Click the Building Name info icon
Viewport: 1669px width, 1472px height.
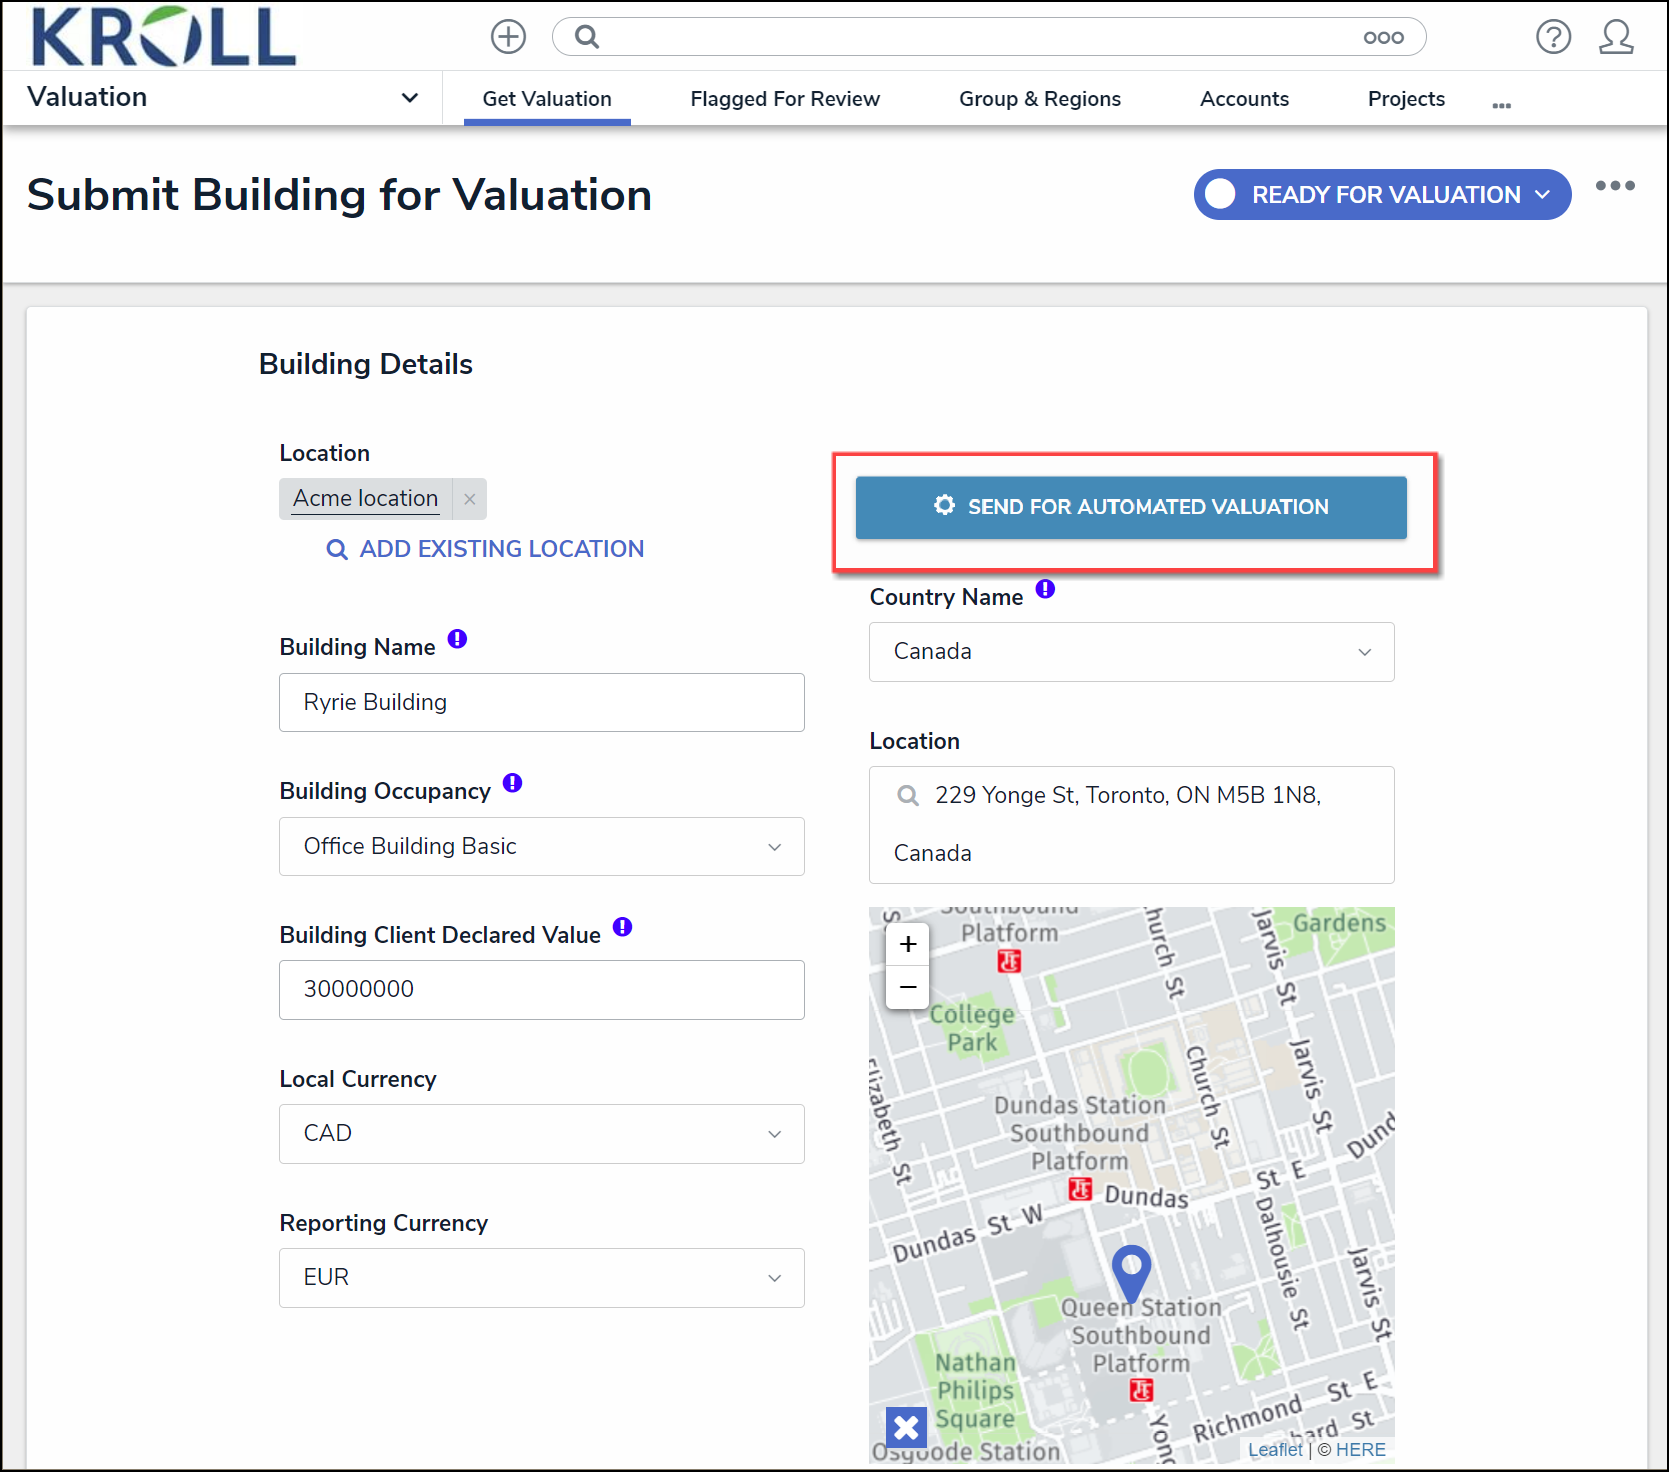(x=457, y=639)
